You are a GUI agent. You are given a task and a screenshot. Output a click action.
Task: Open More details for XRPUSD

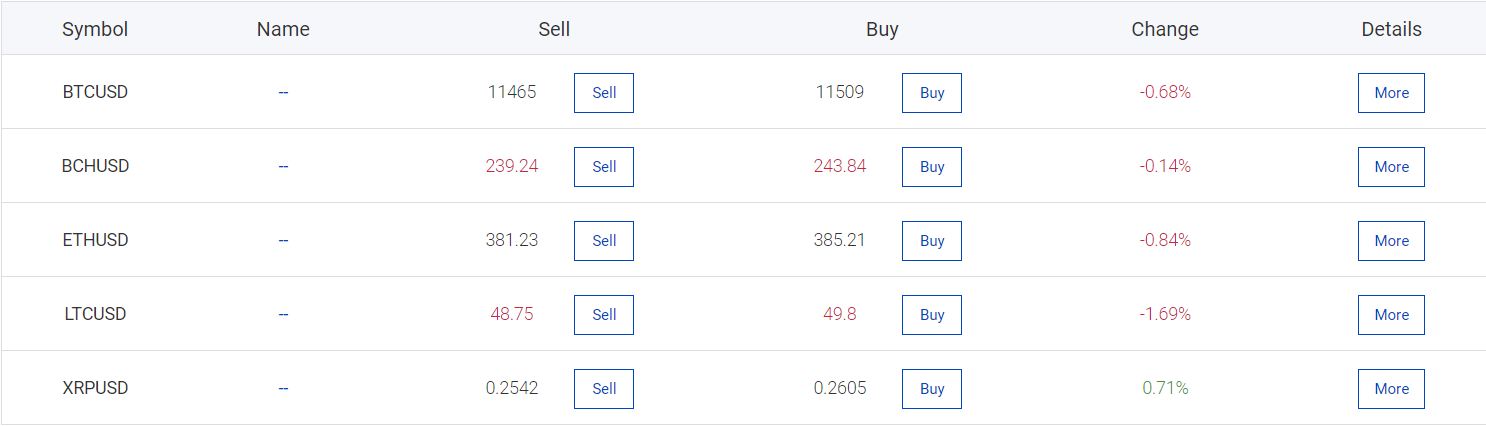tap(1391, 389)
